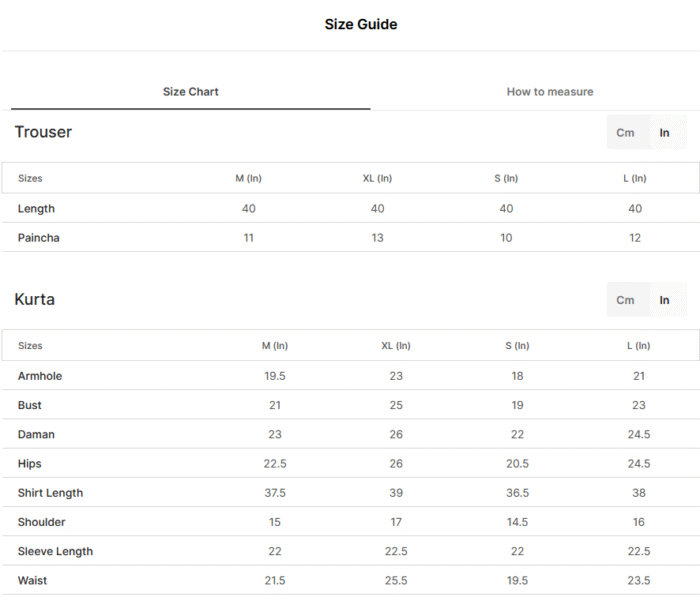Viewport: 700px width, 612px height.
Task: Click the Size Guide heading
Action: tap(361, 24)
